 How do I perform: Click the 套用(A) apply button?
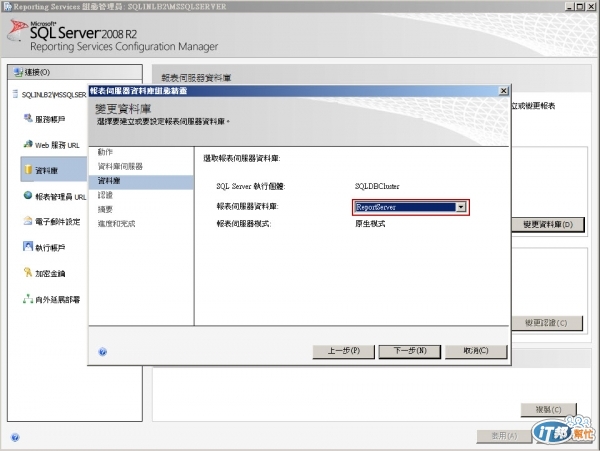(504, 436)
